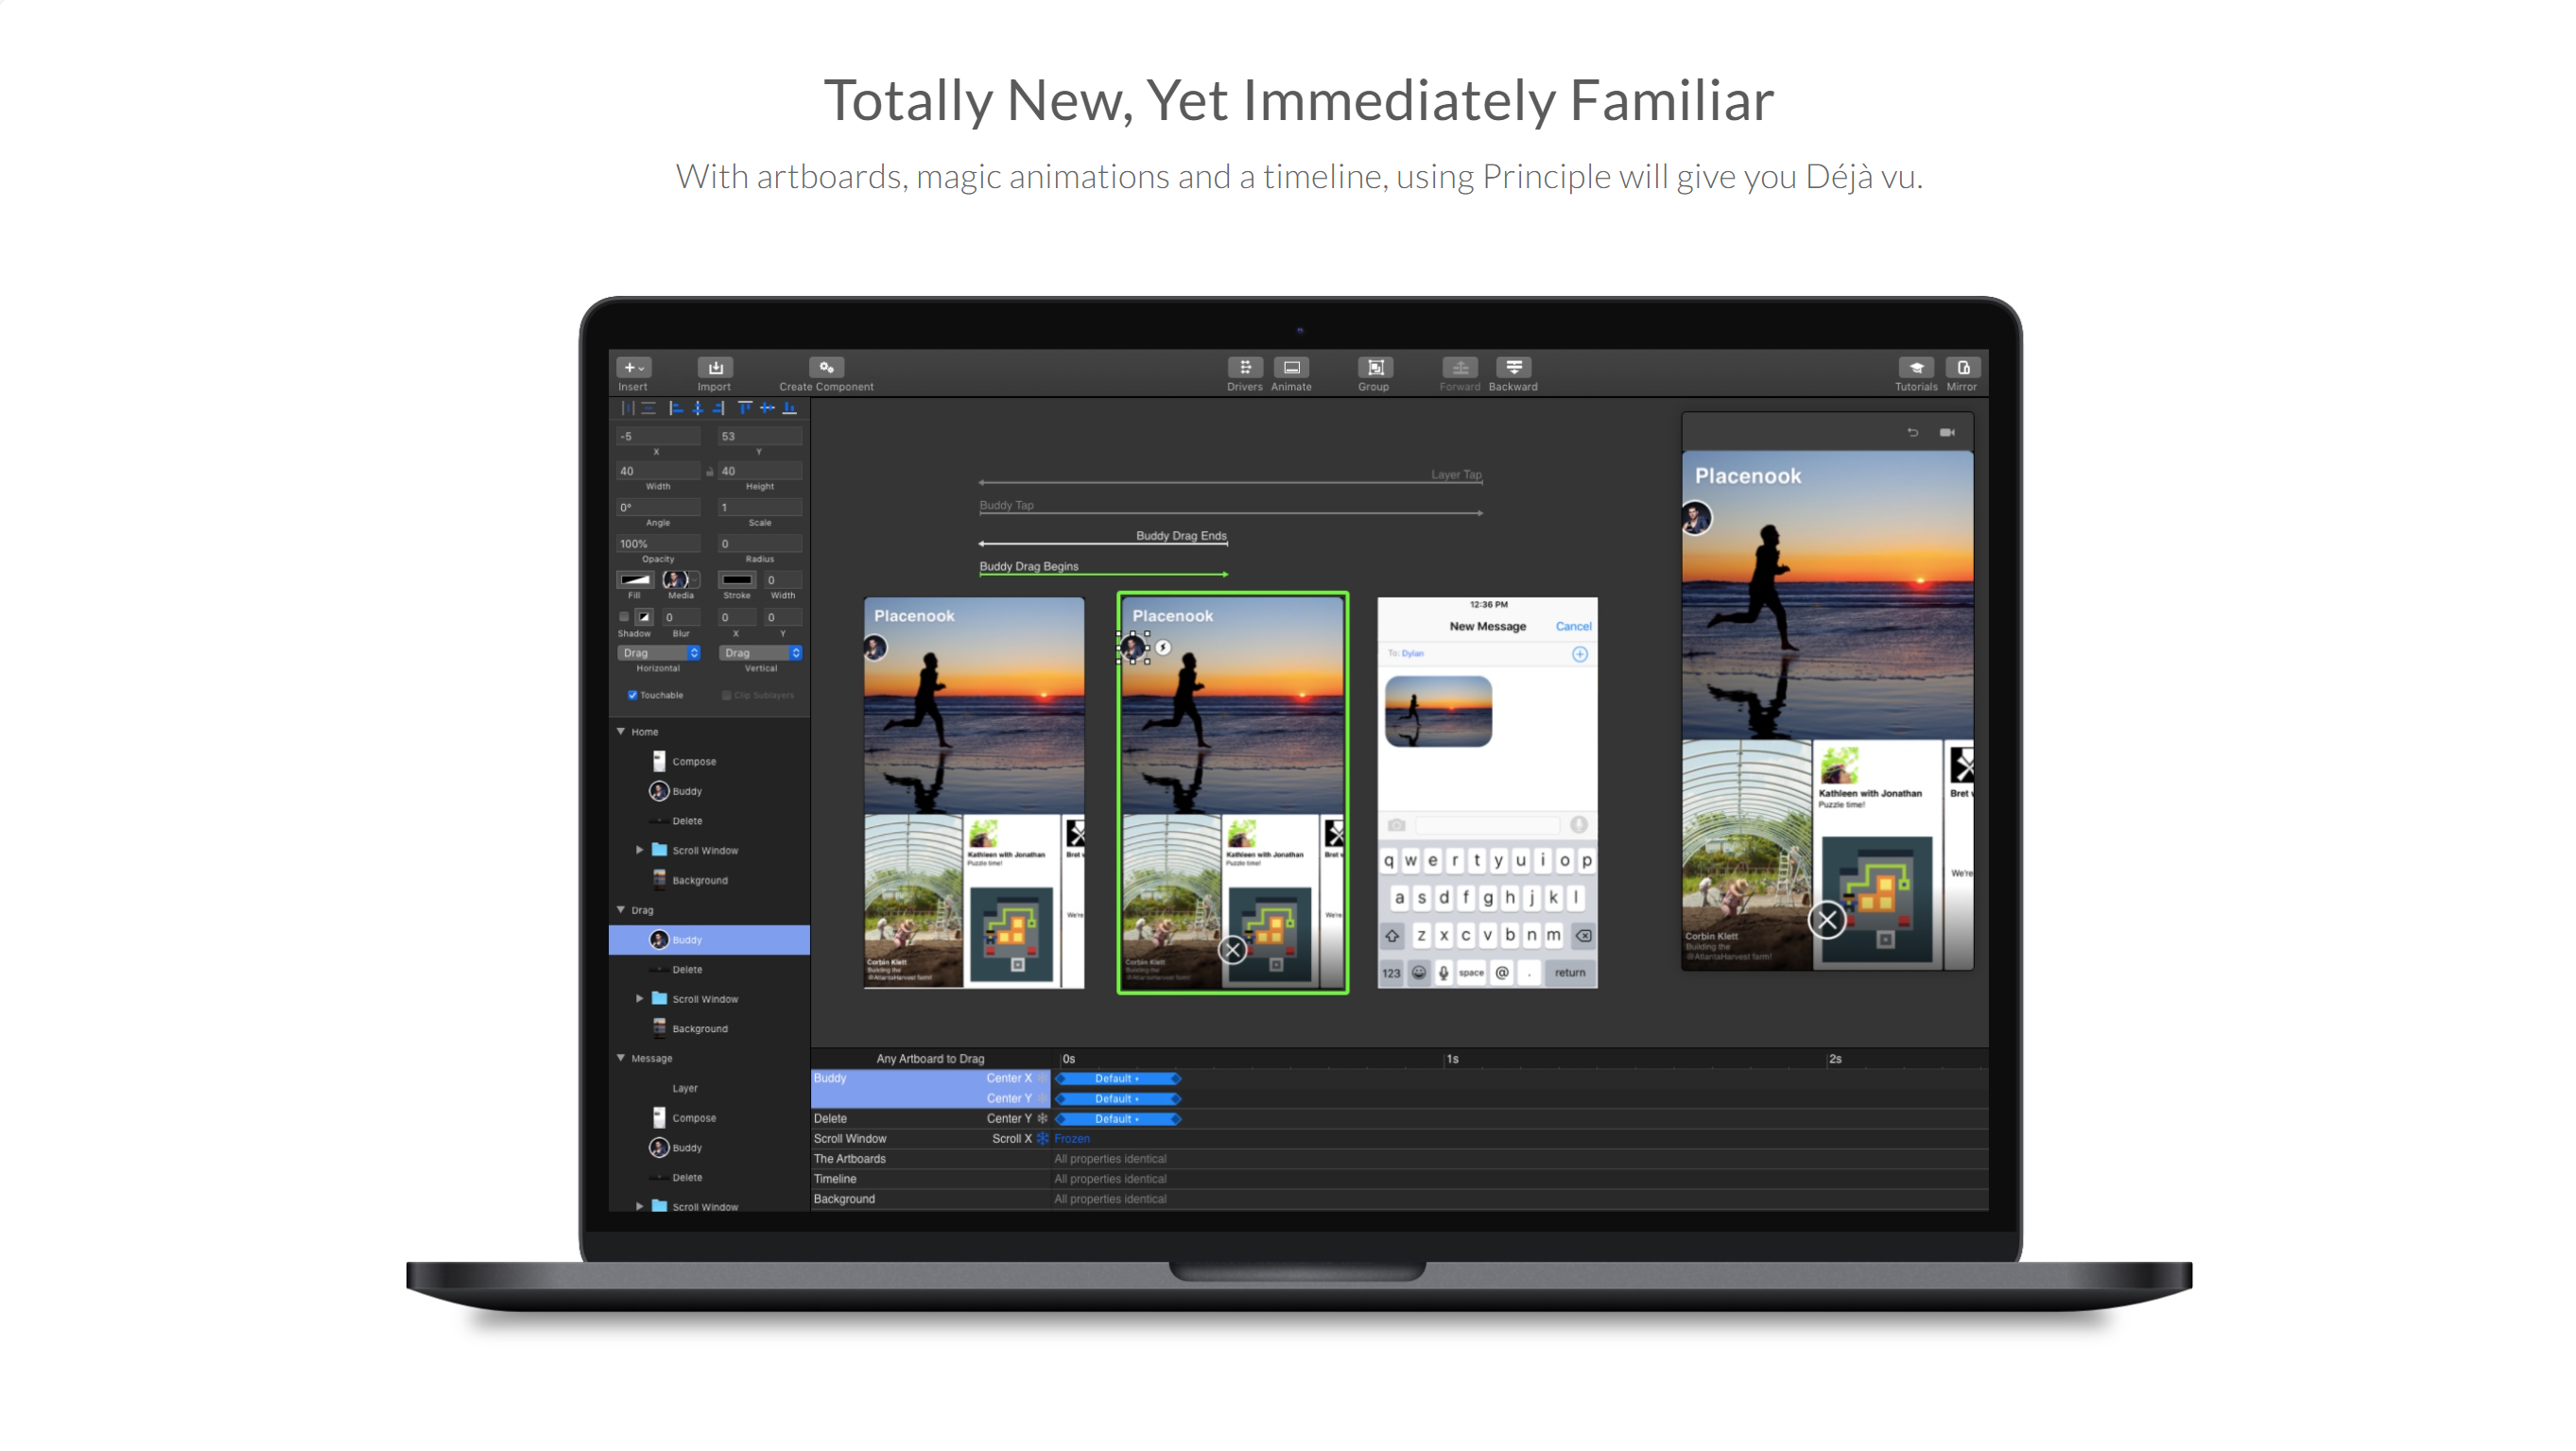Click the Create Component gear icon
This screenshot has height=1451, width=2576.
click(826, 368)
